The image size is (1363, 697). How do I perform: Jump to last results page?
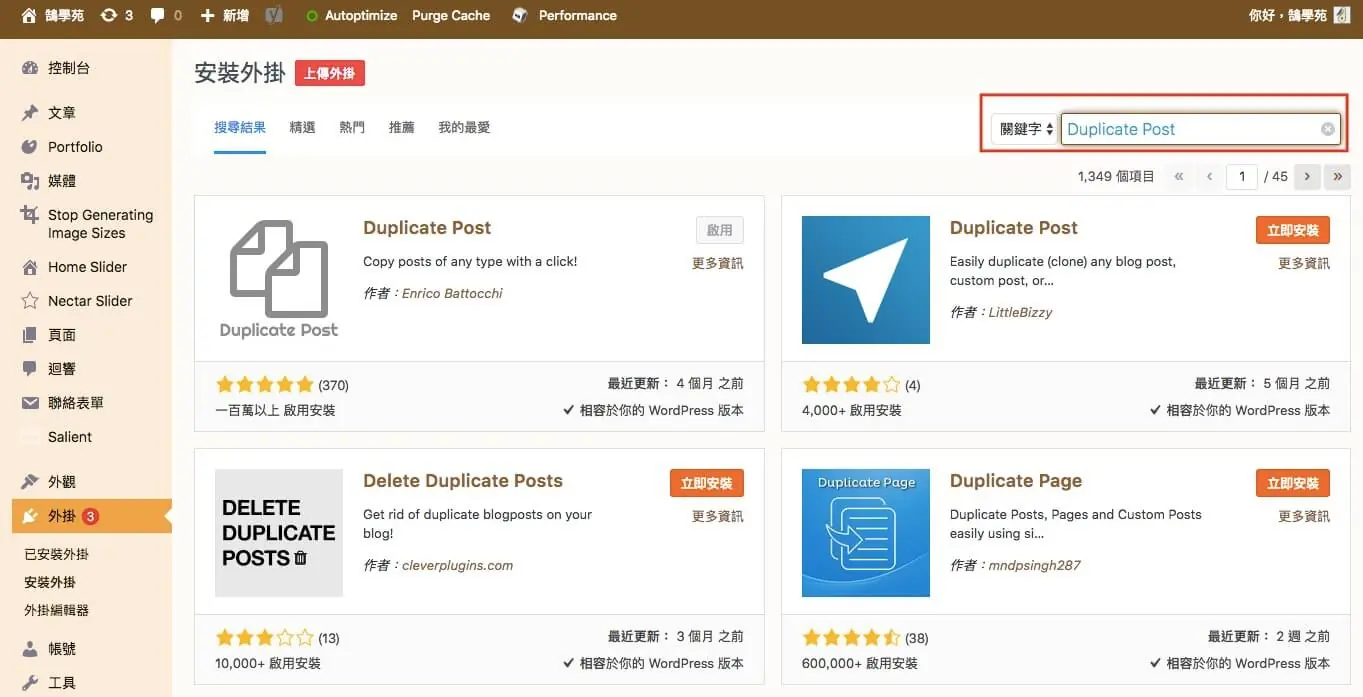coord(1338,176)
